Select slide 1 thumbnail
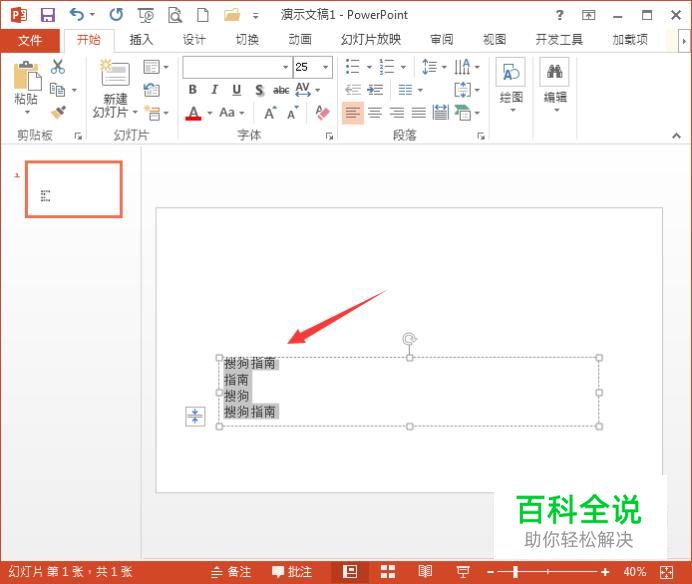This screenshot has width=692, height=584. coord(74,189)
